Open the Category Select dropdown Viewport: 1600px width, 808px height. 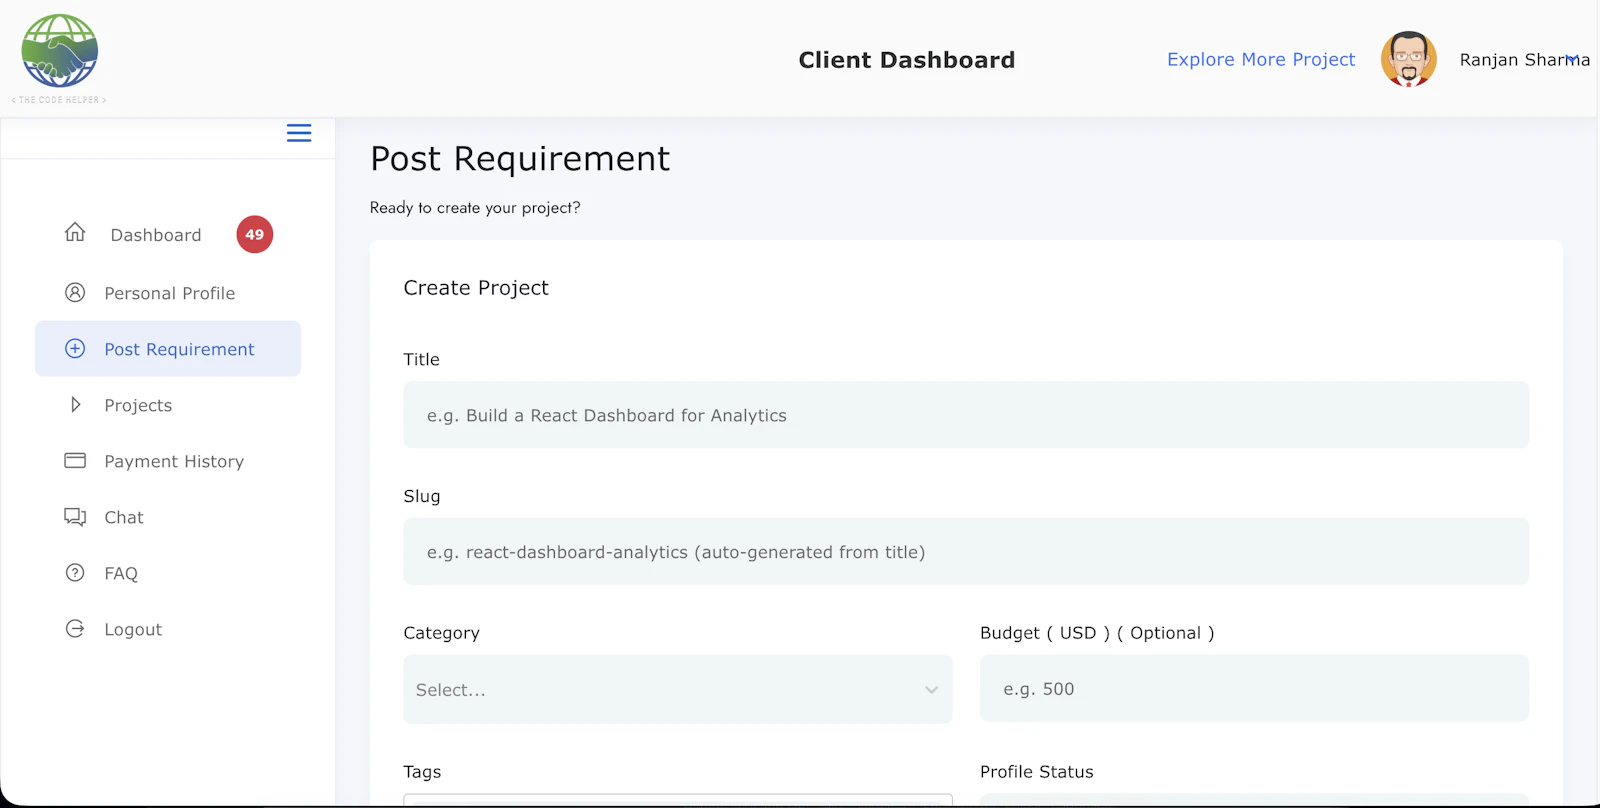coord(678,689)
